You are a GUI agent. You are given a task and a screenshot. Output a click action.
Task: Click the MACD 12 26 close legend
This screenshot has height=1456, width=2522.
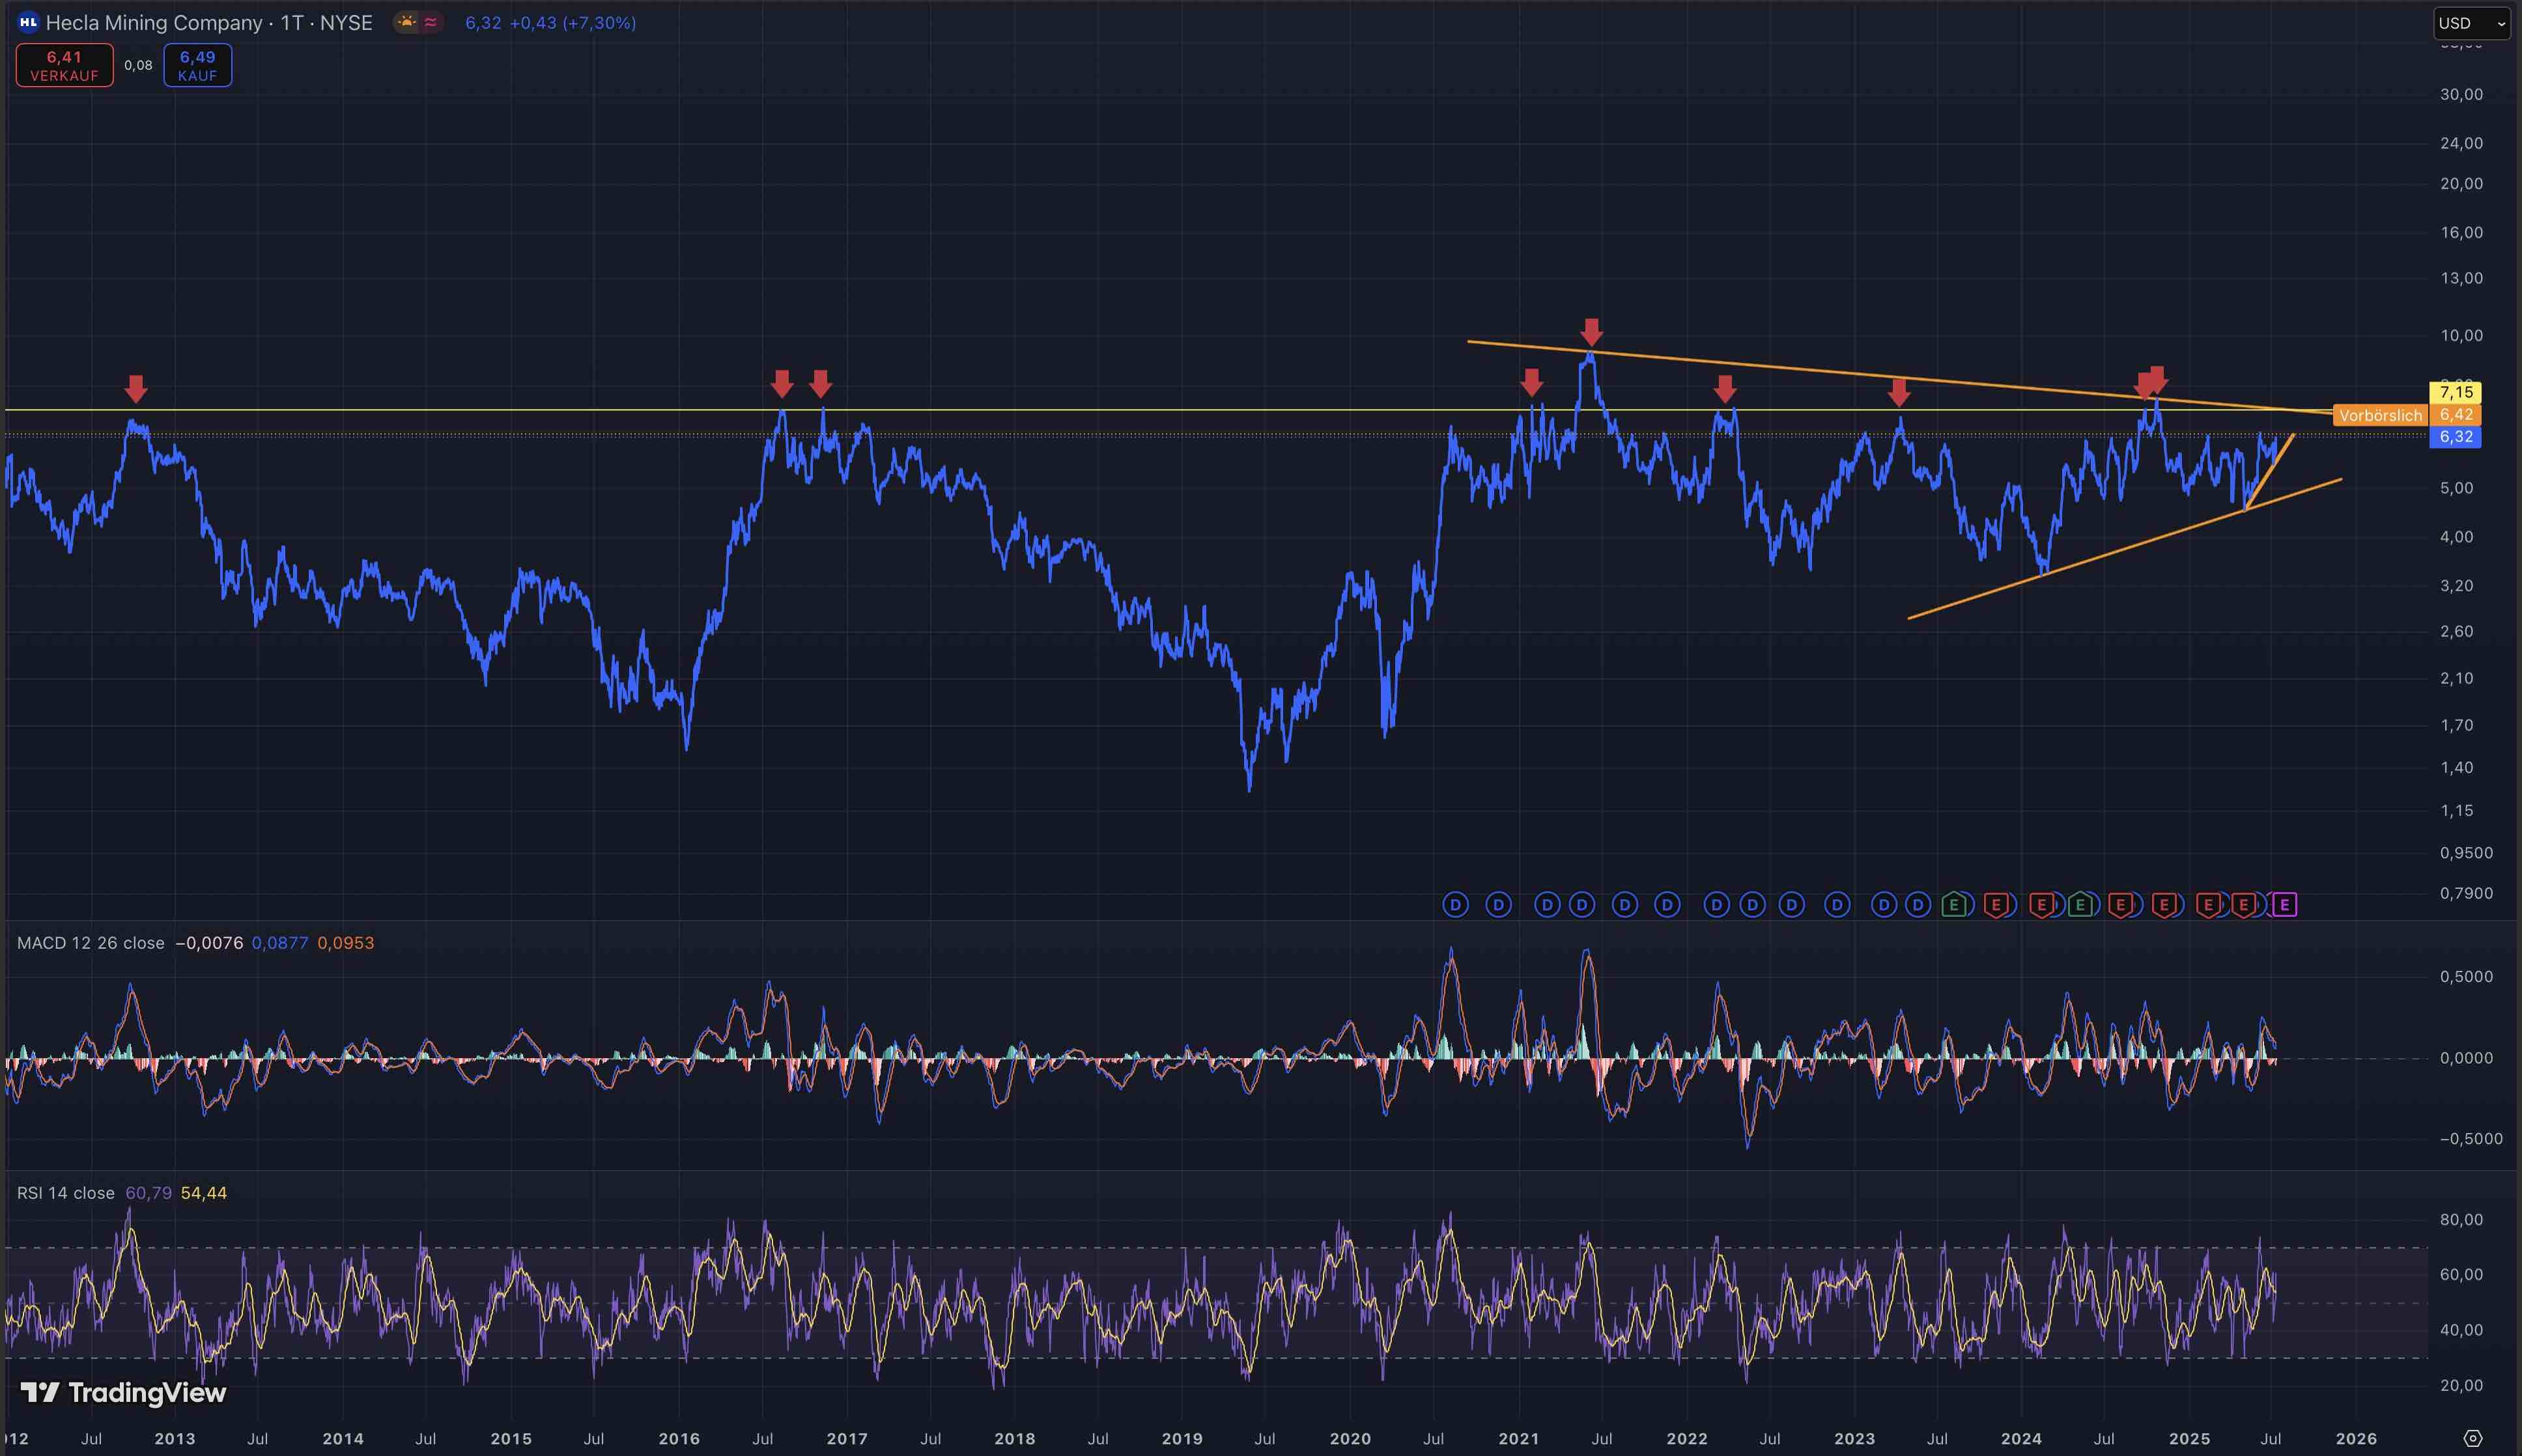90,943
